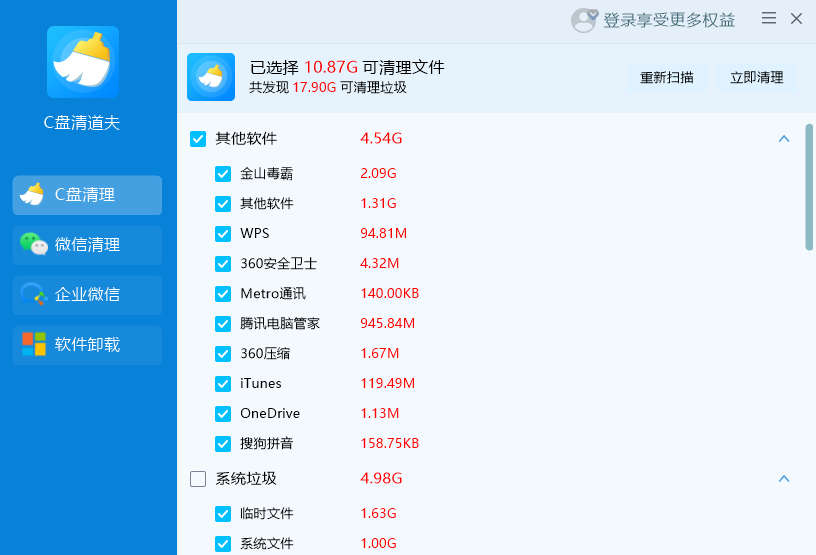Click the 1.63G size value
Viewport: 816px width, 555px height.
click(378, 513)
